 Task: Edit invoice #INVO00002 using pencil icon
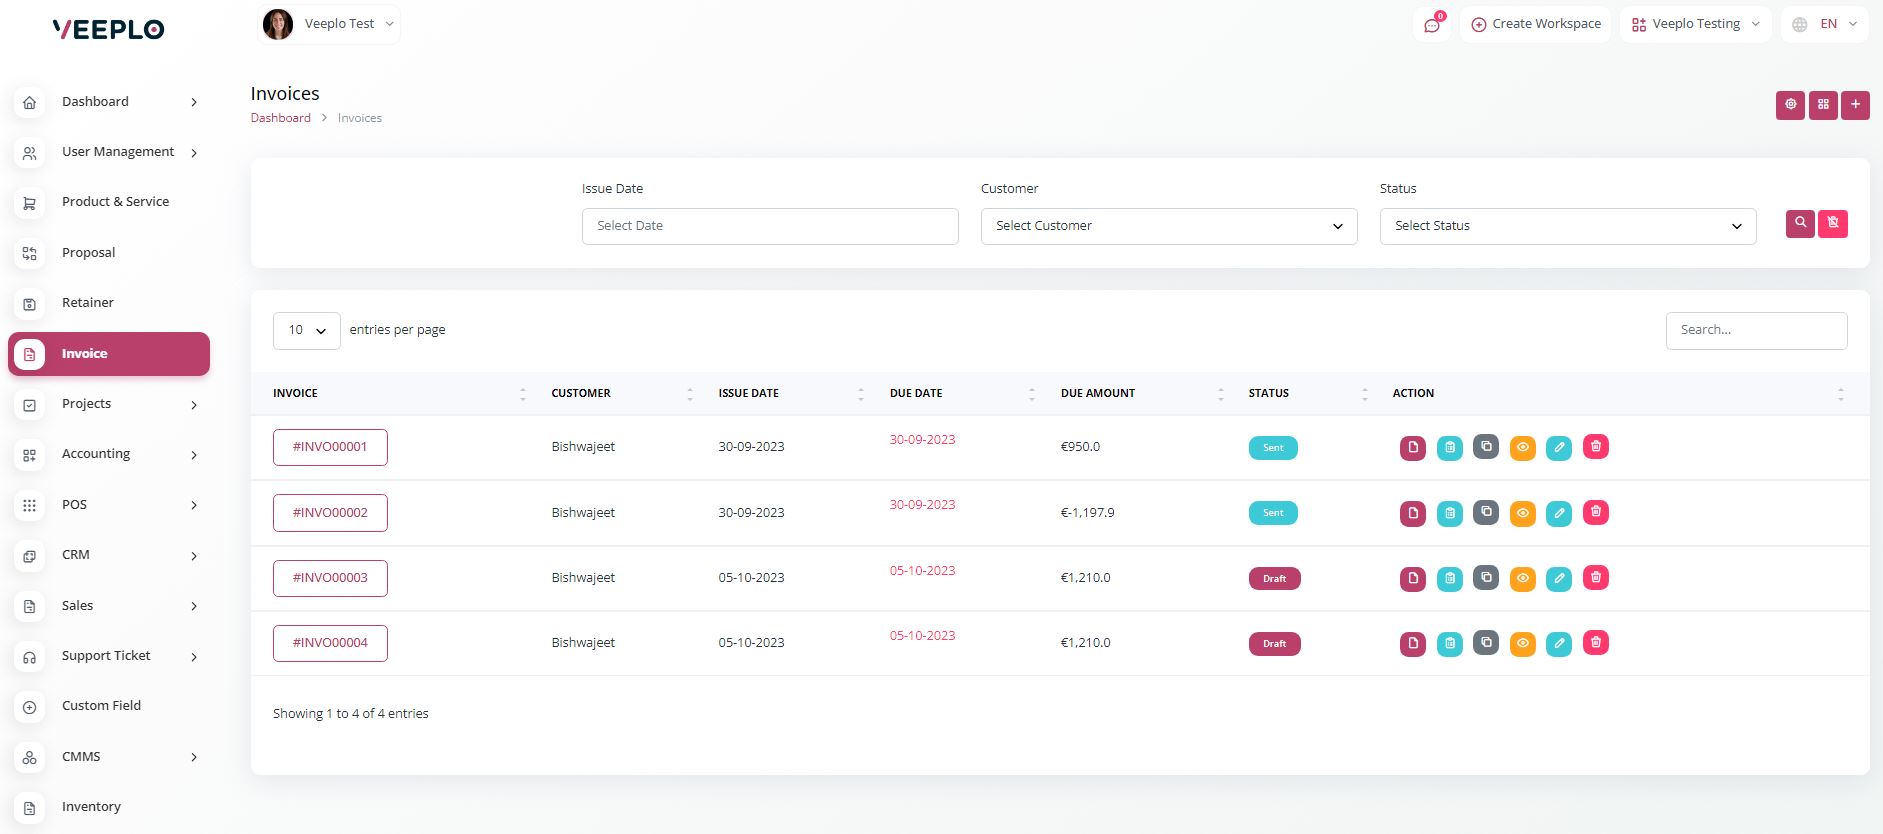click(x=1559, y=513)
